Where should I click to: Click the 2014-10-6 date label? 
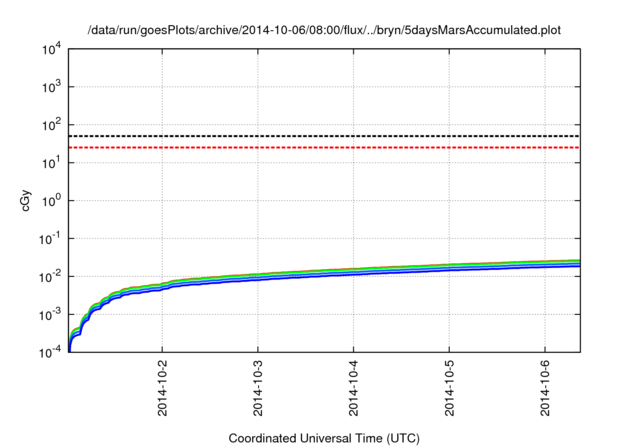coord(545,388)
